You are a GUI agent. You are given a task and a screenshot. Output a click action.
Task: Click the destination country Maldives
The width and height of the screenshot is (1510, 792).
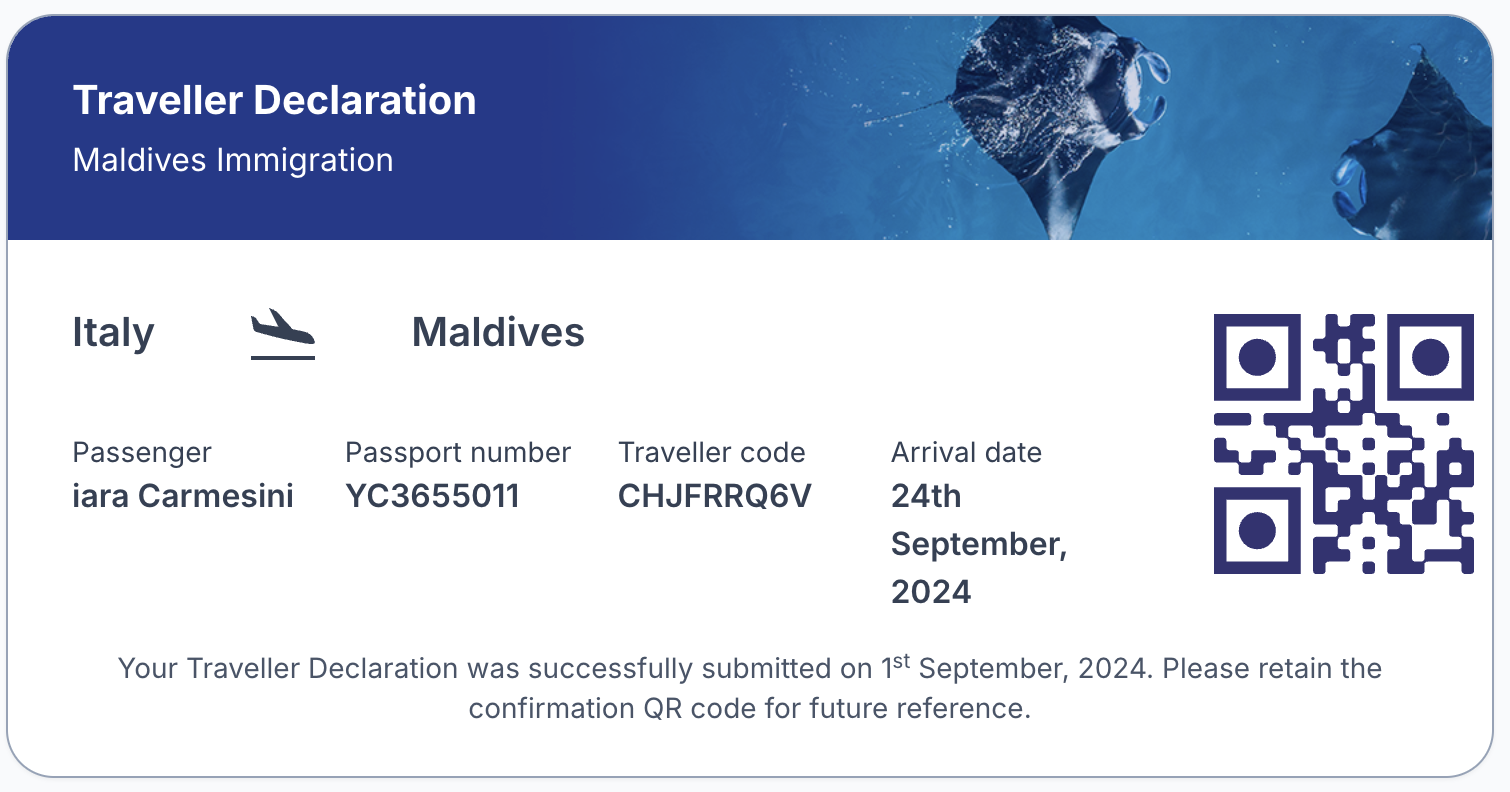click(498, 332)
